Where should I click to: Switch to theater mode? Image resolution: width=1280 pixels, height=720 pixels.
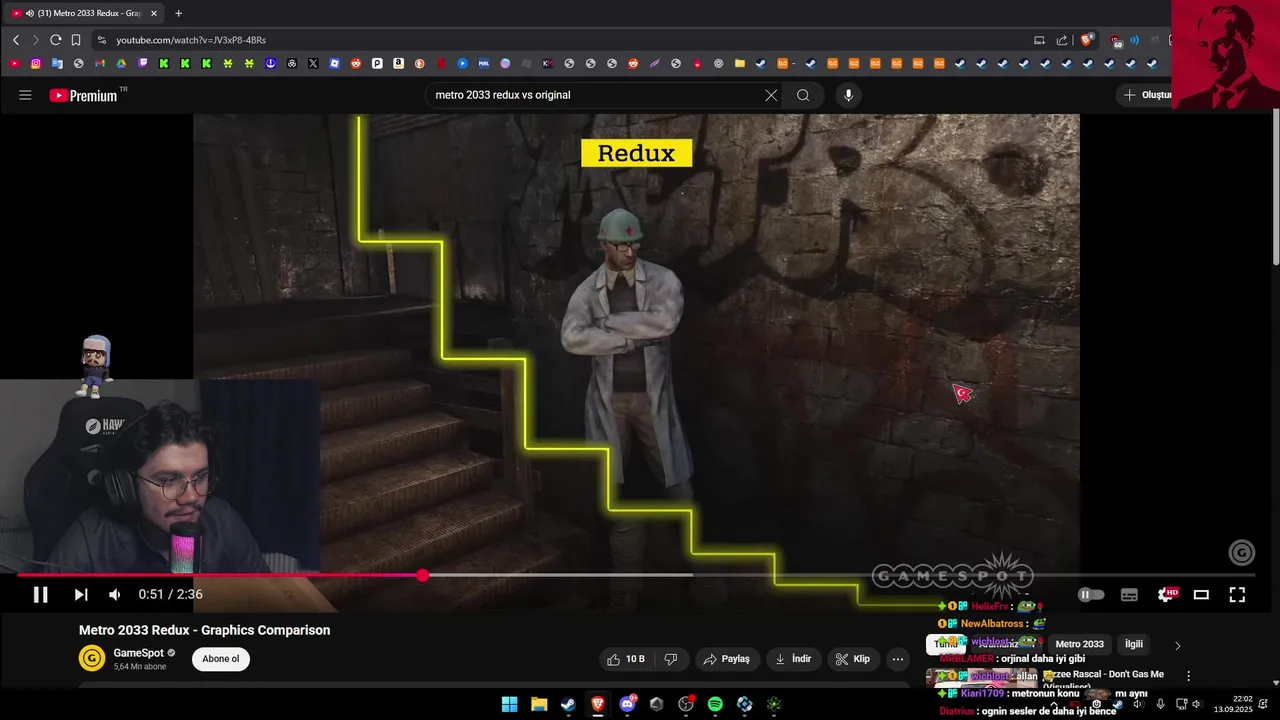coord(1201,595)
